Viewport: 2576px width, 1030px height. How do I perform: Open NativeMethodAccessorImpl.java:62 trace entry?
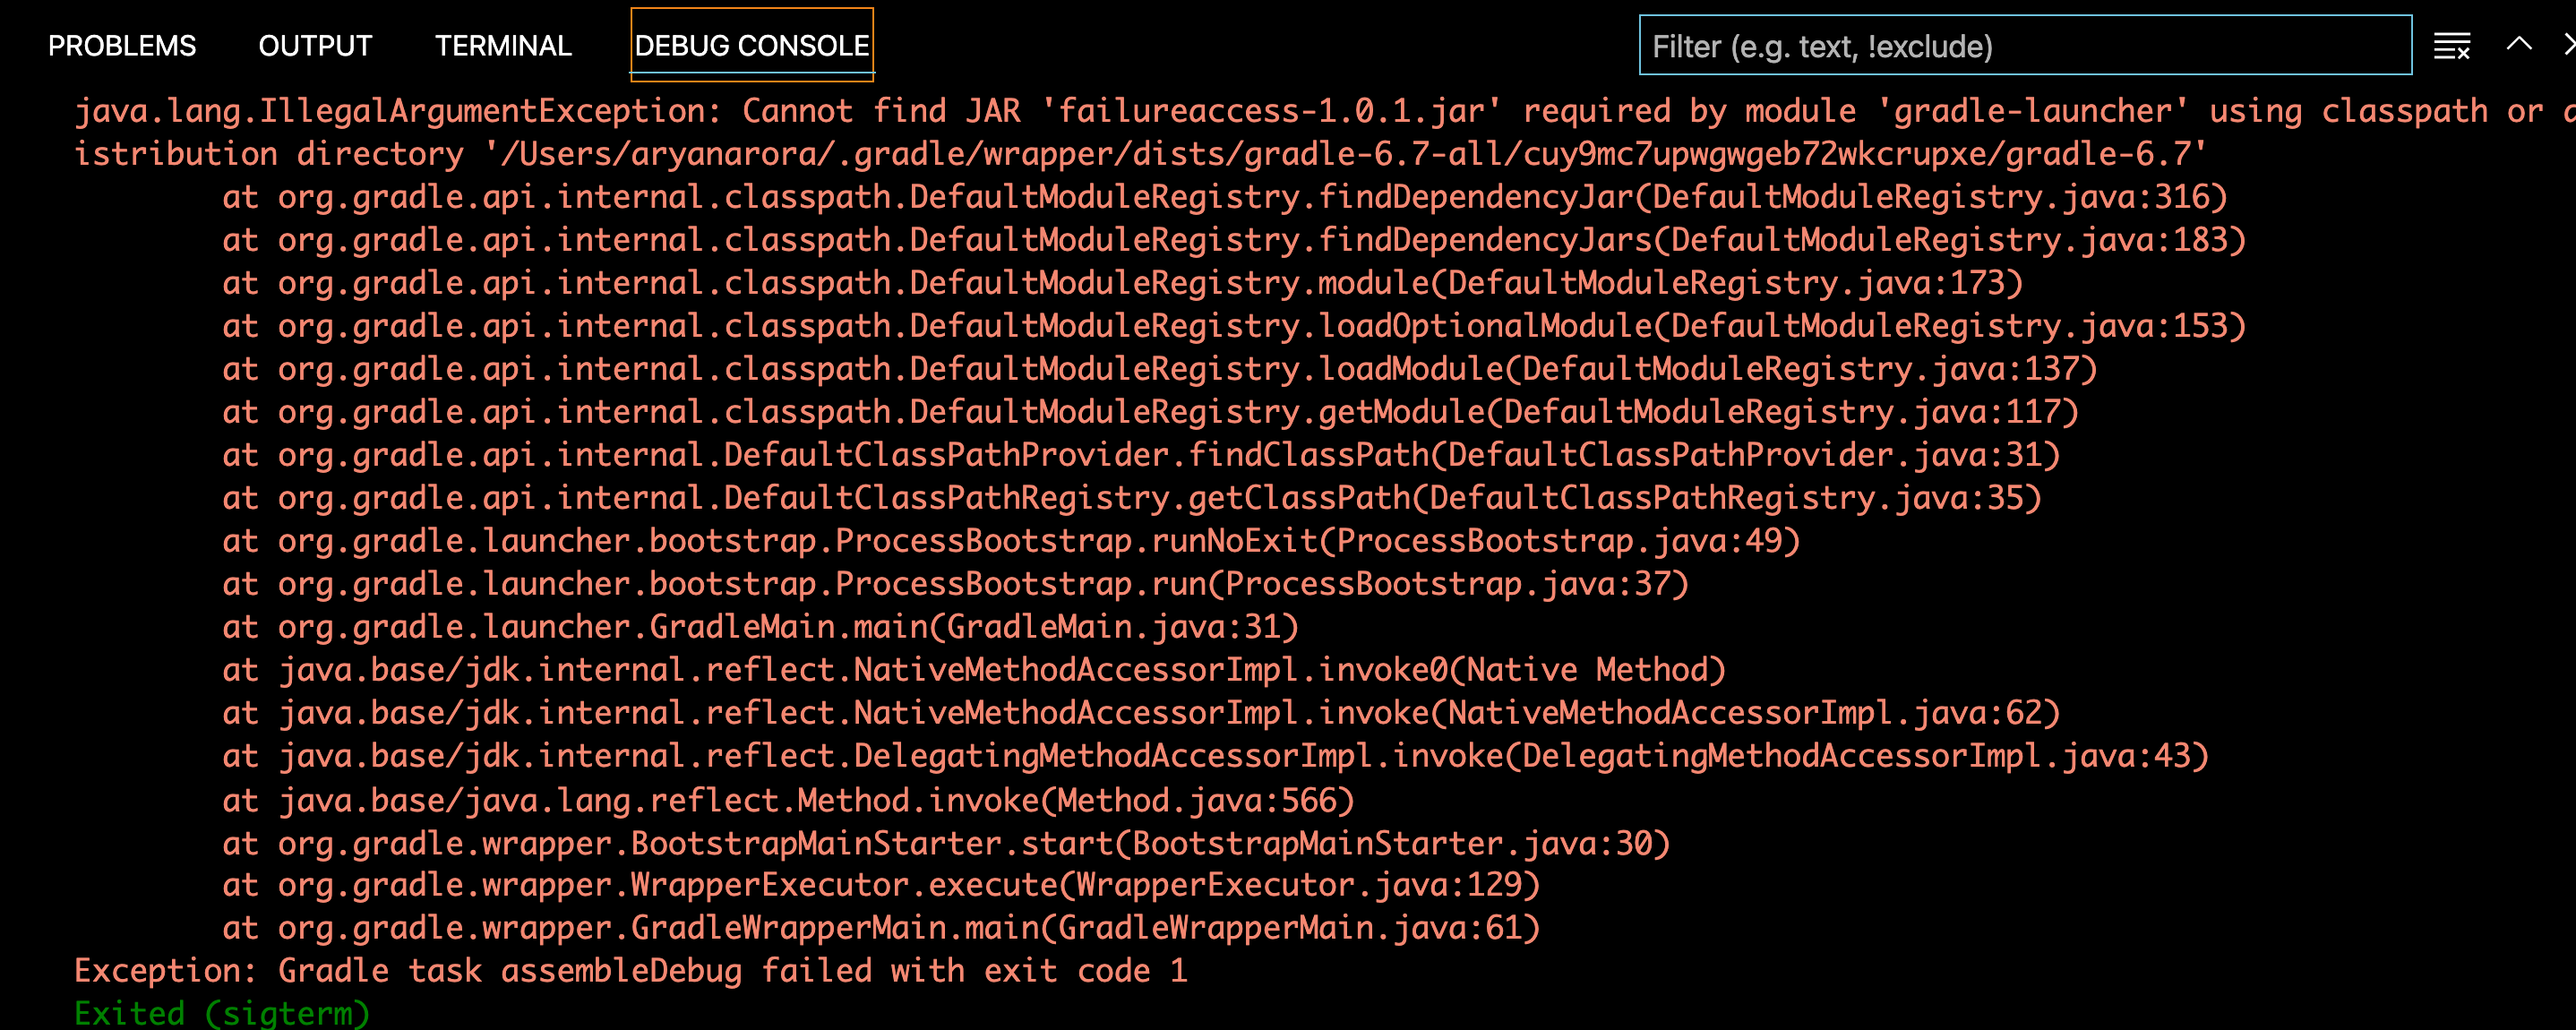click(x=1780, y=712)
